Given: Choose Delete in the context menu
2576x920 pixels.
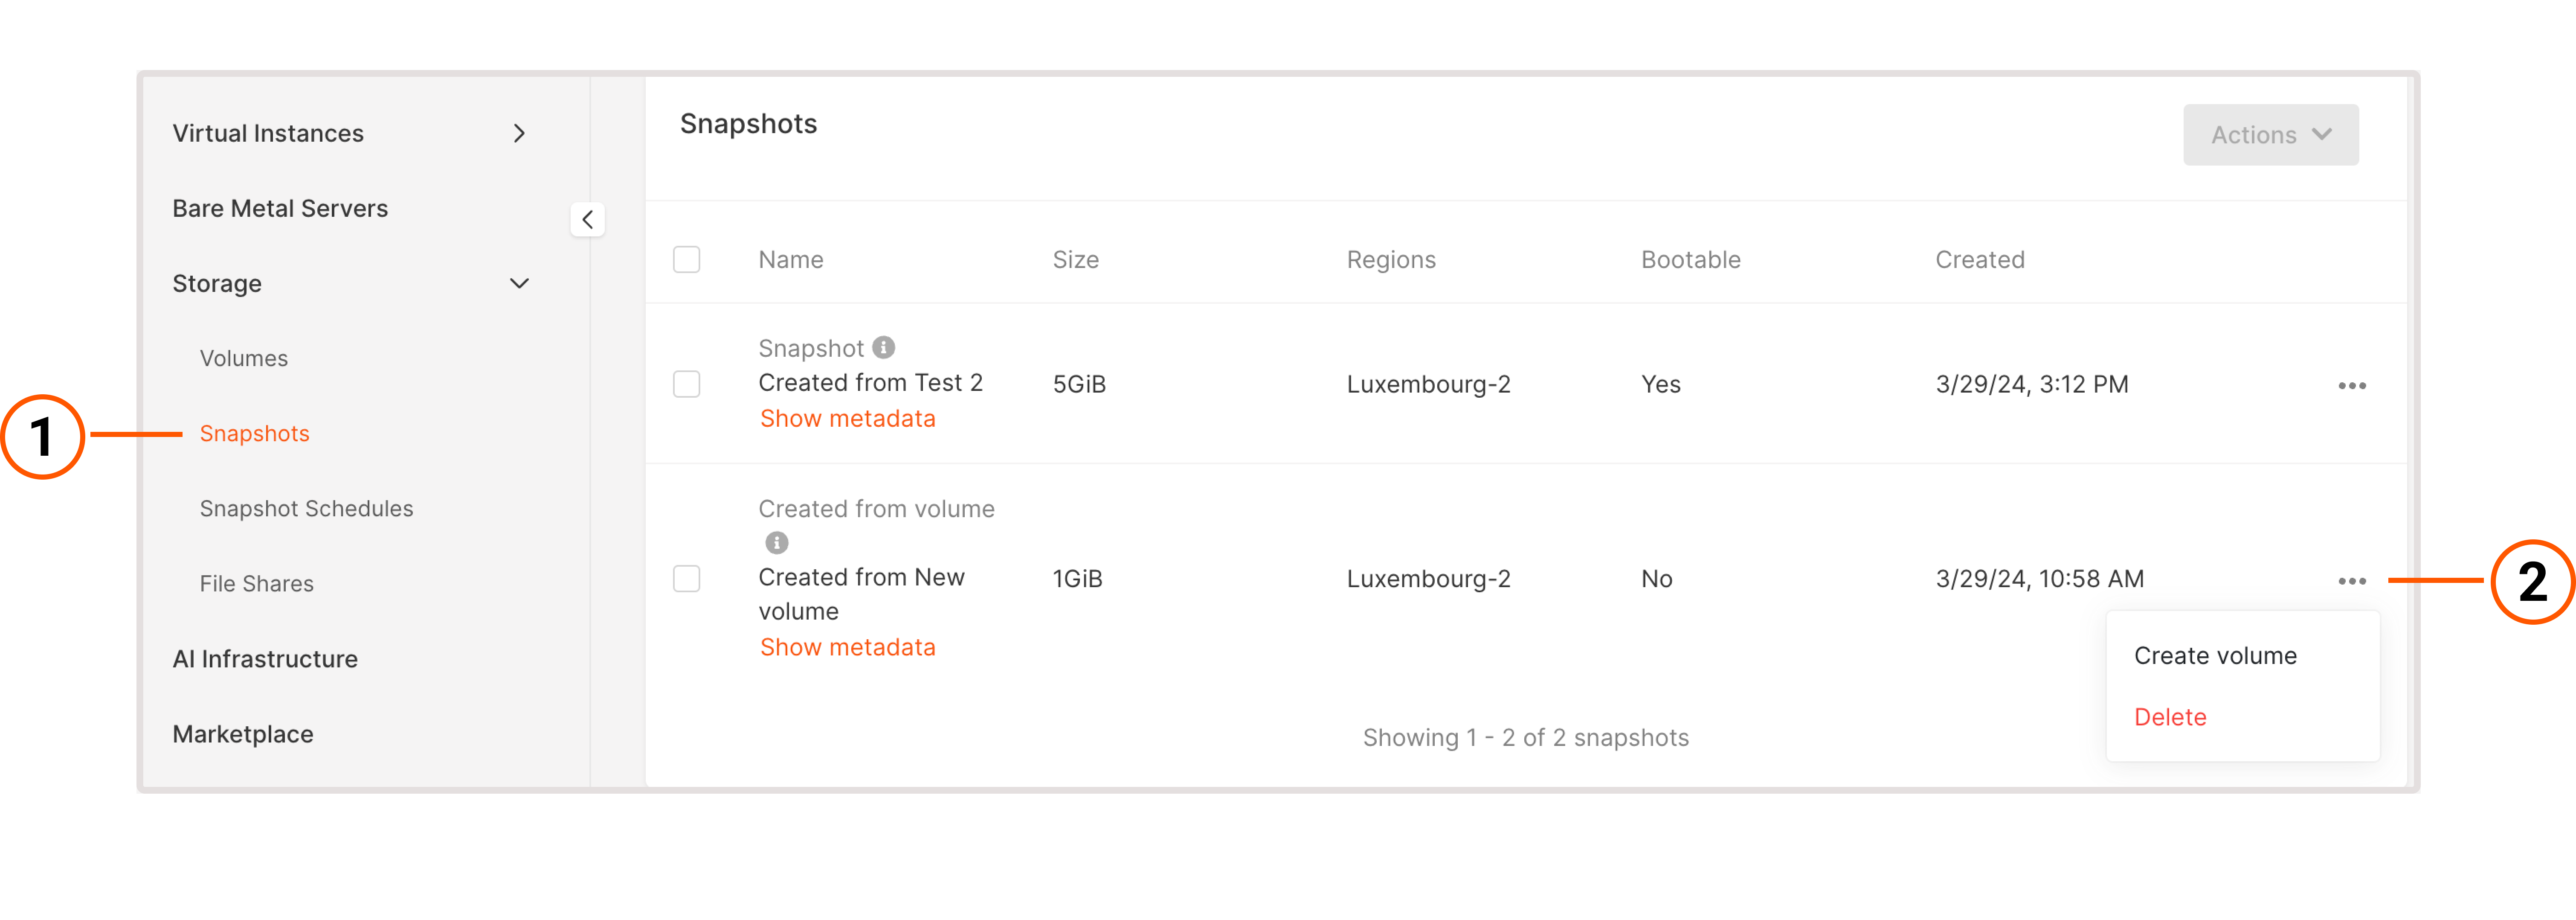Looking at the screenshot, I should coord(2170,716).
